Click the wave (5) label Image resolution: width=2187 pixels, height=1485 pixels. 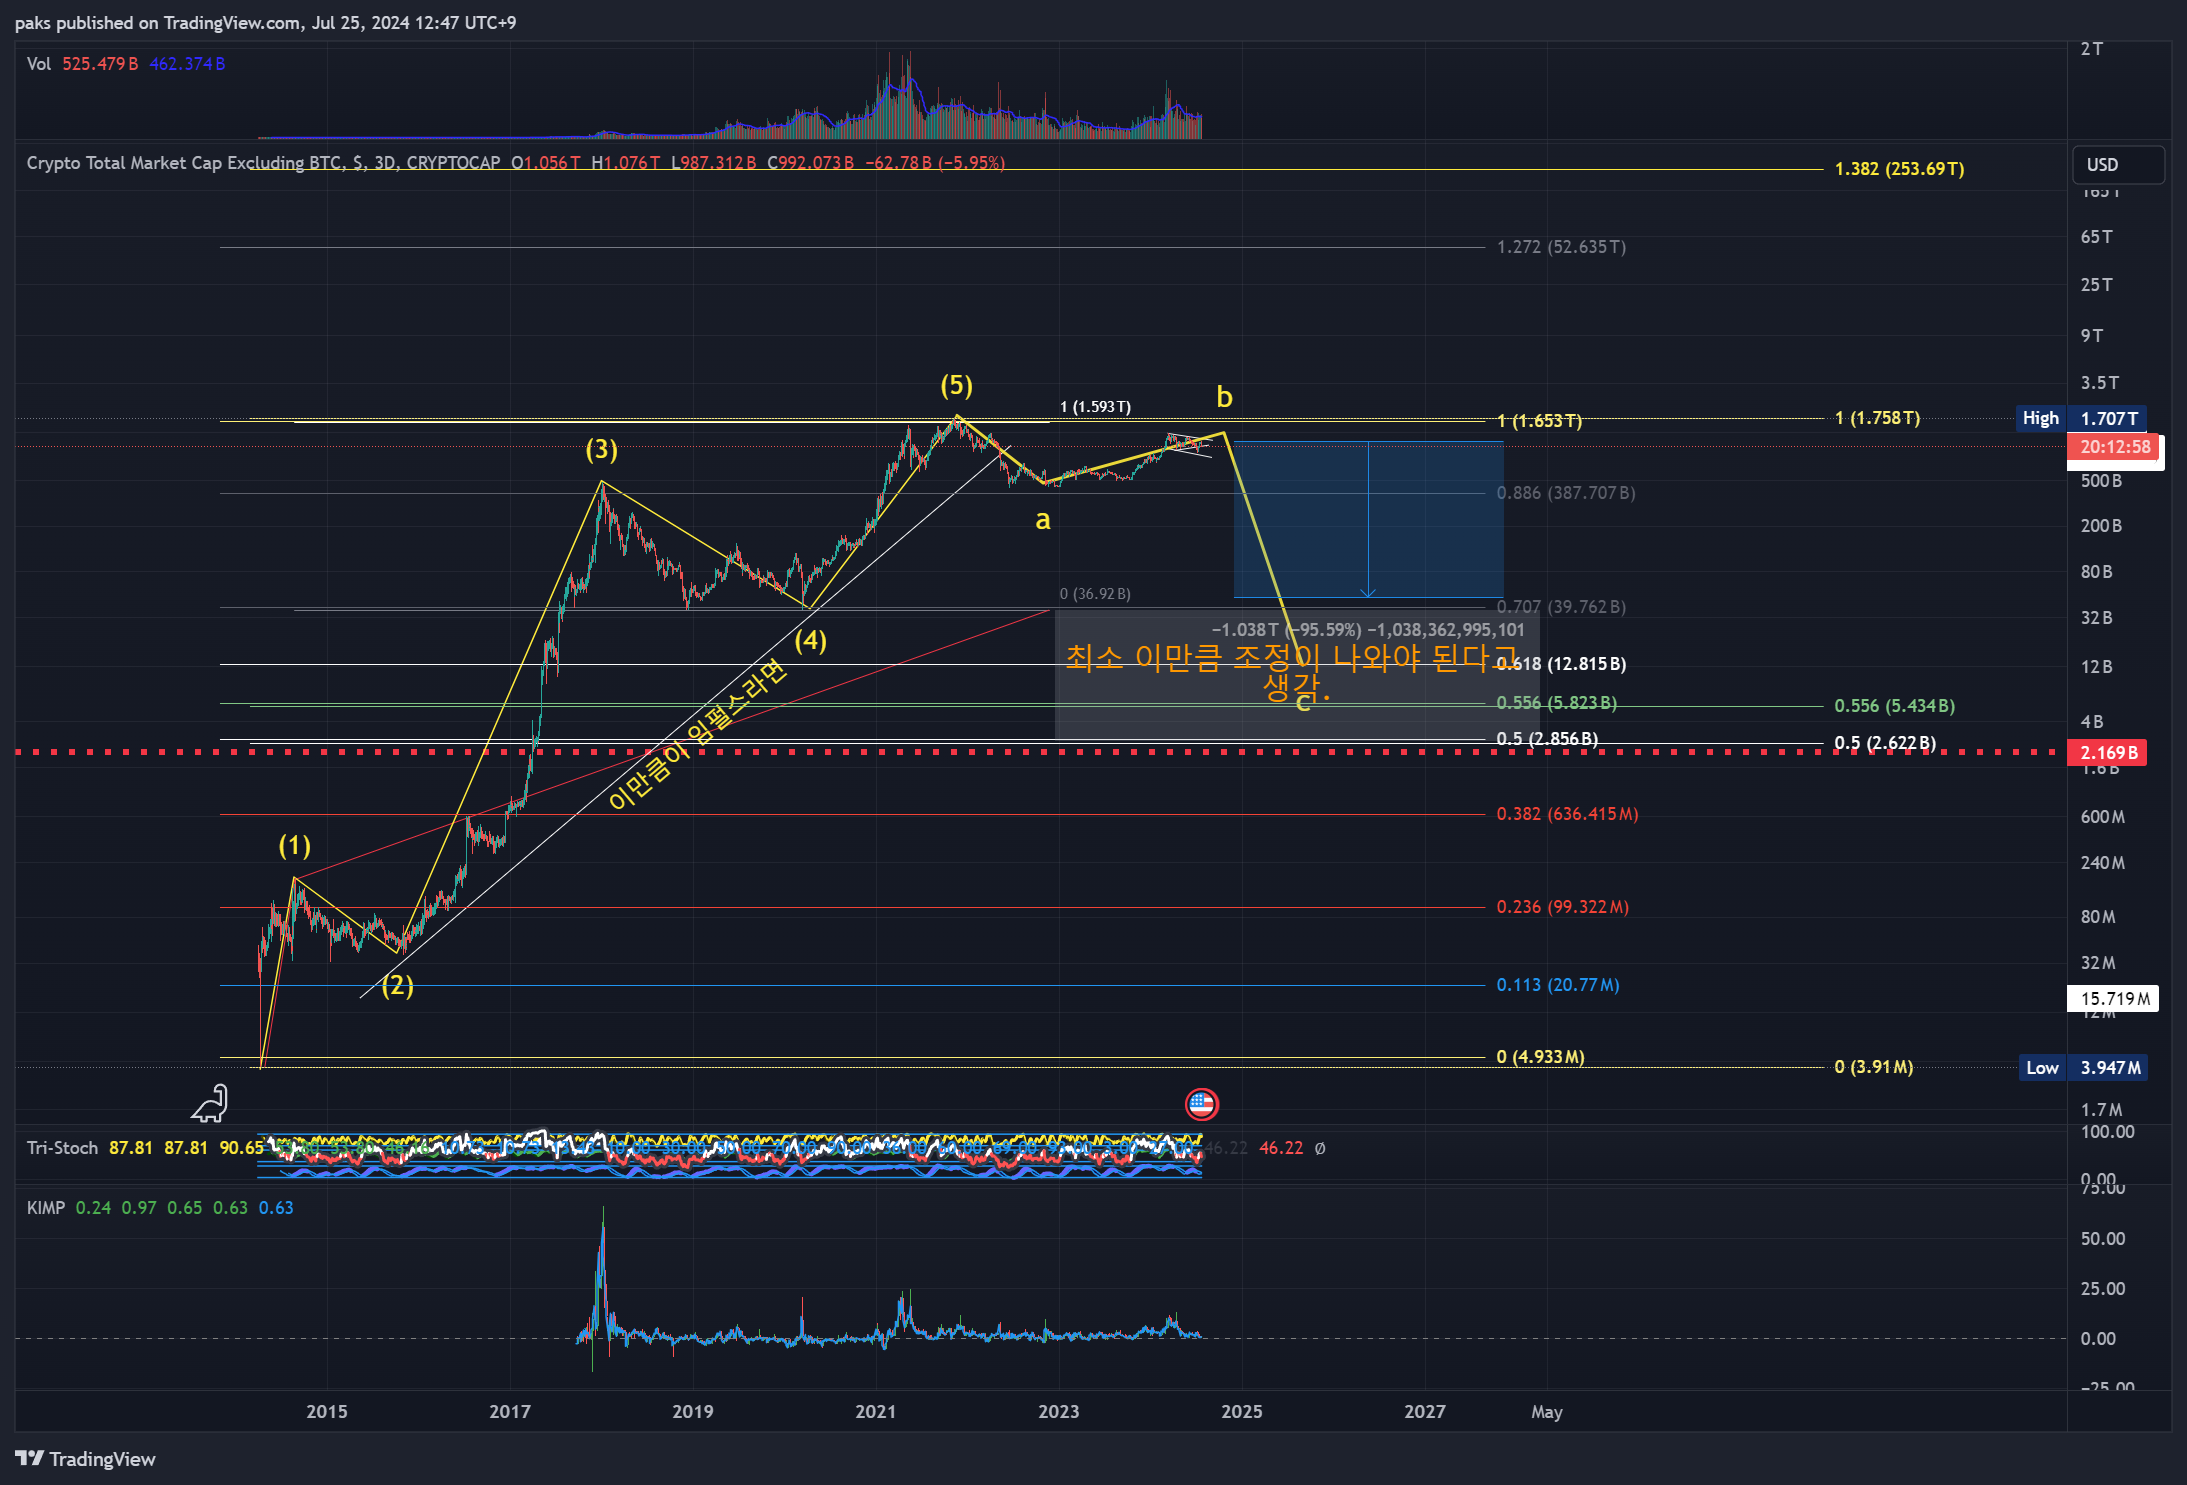[956, 386]
